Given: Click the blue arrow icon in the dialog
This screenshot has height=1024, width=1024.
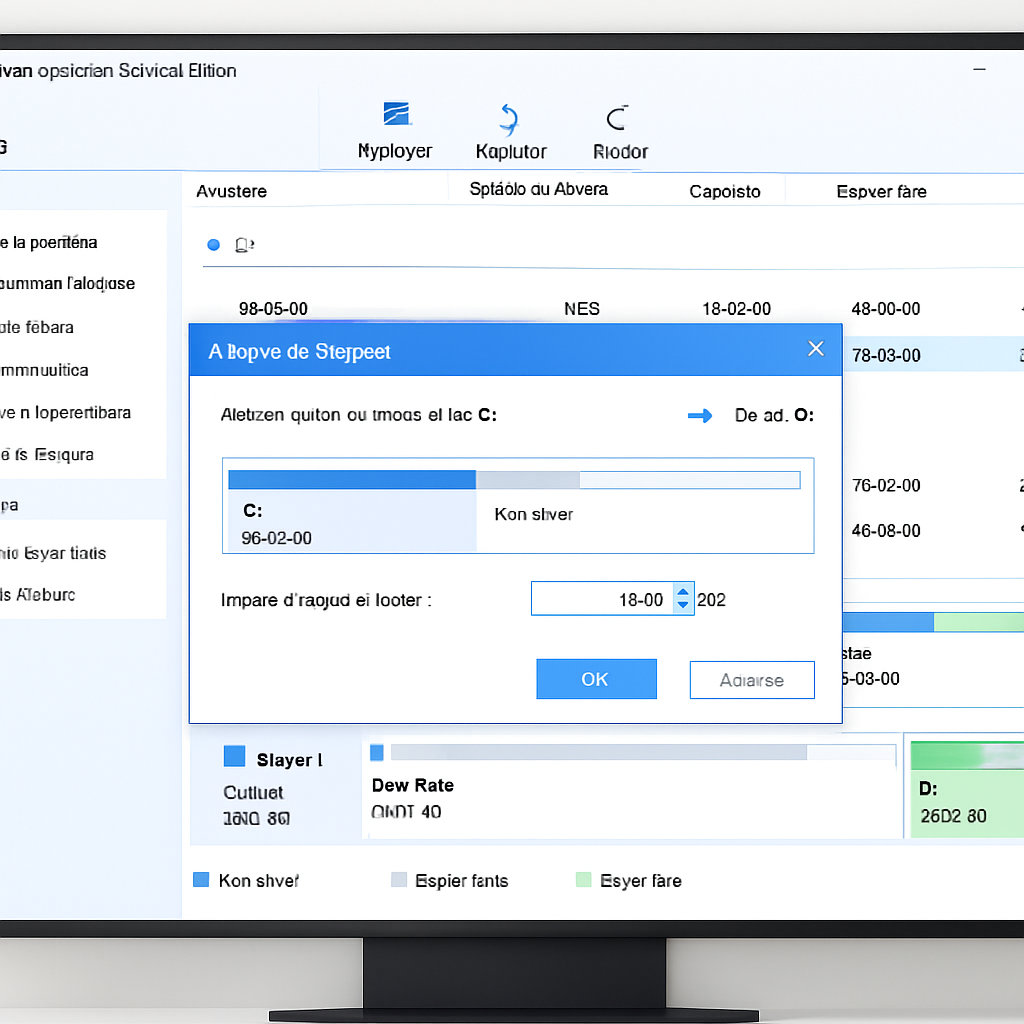Looking at the screenshot, I should (x=700, y=415).
